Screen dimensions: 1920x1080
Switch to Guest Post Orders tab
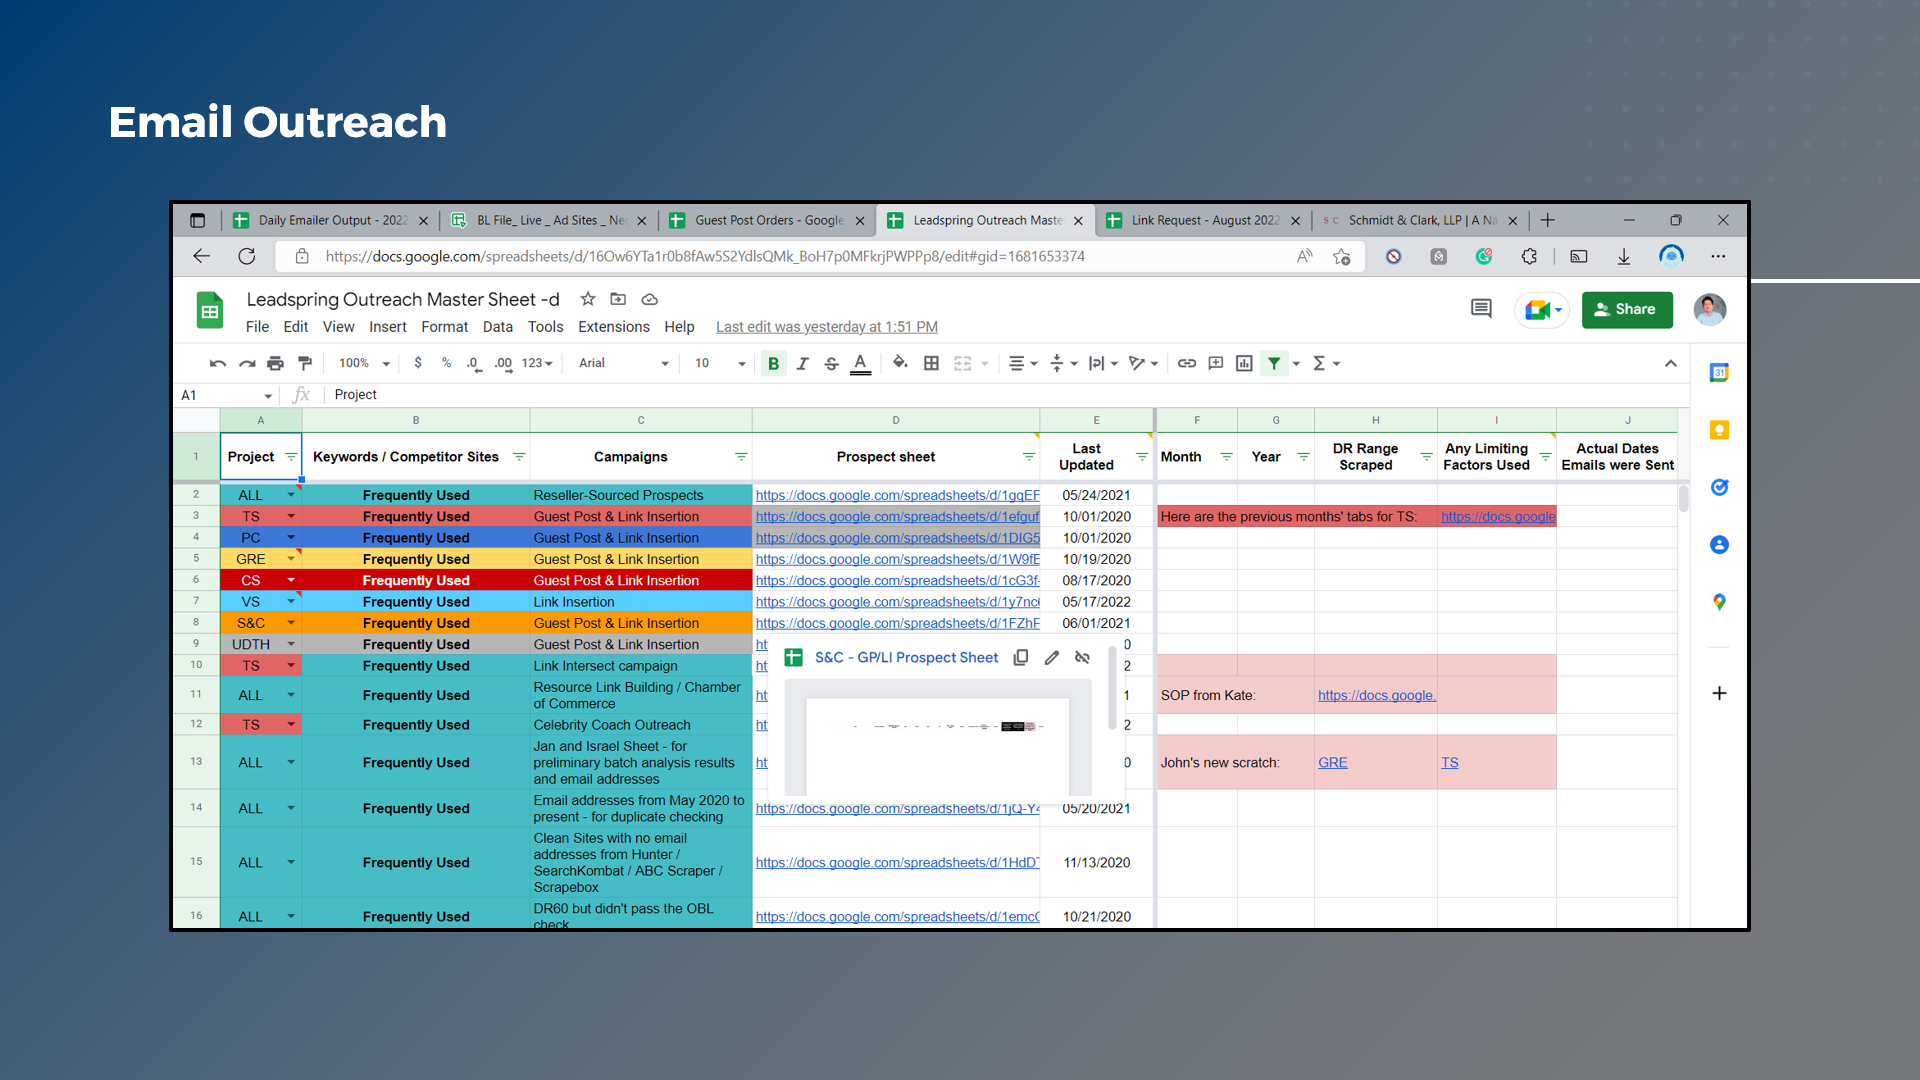click(x=768, y=220)
